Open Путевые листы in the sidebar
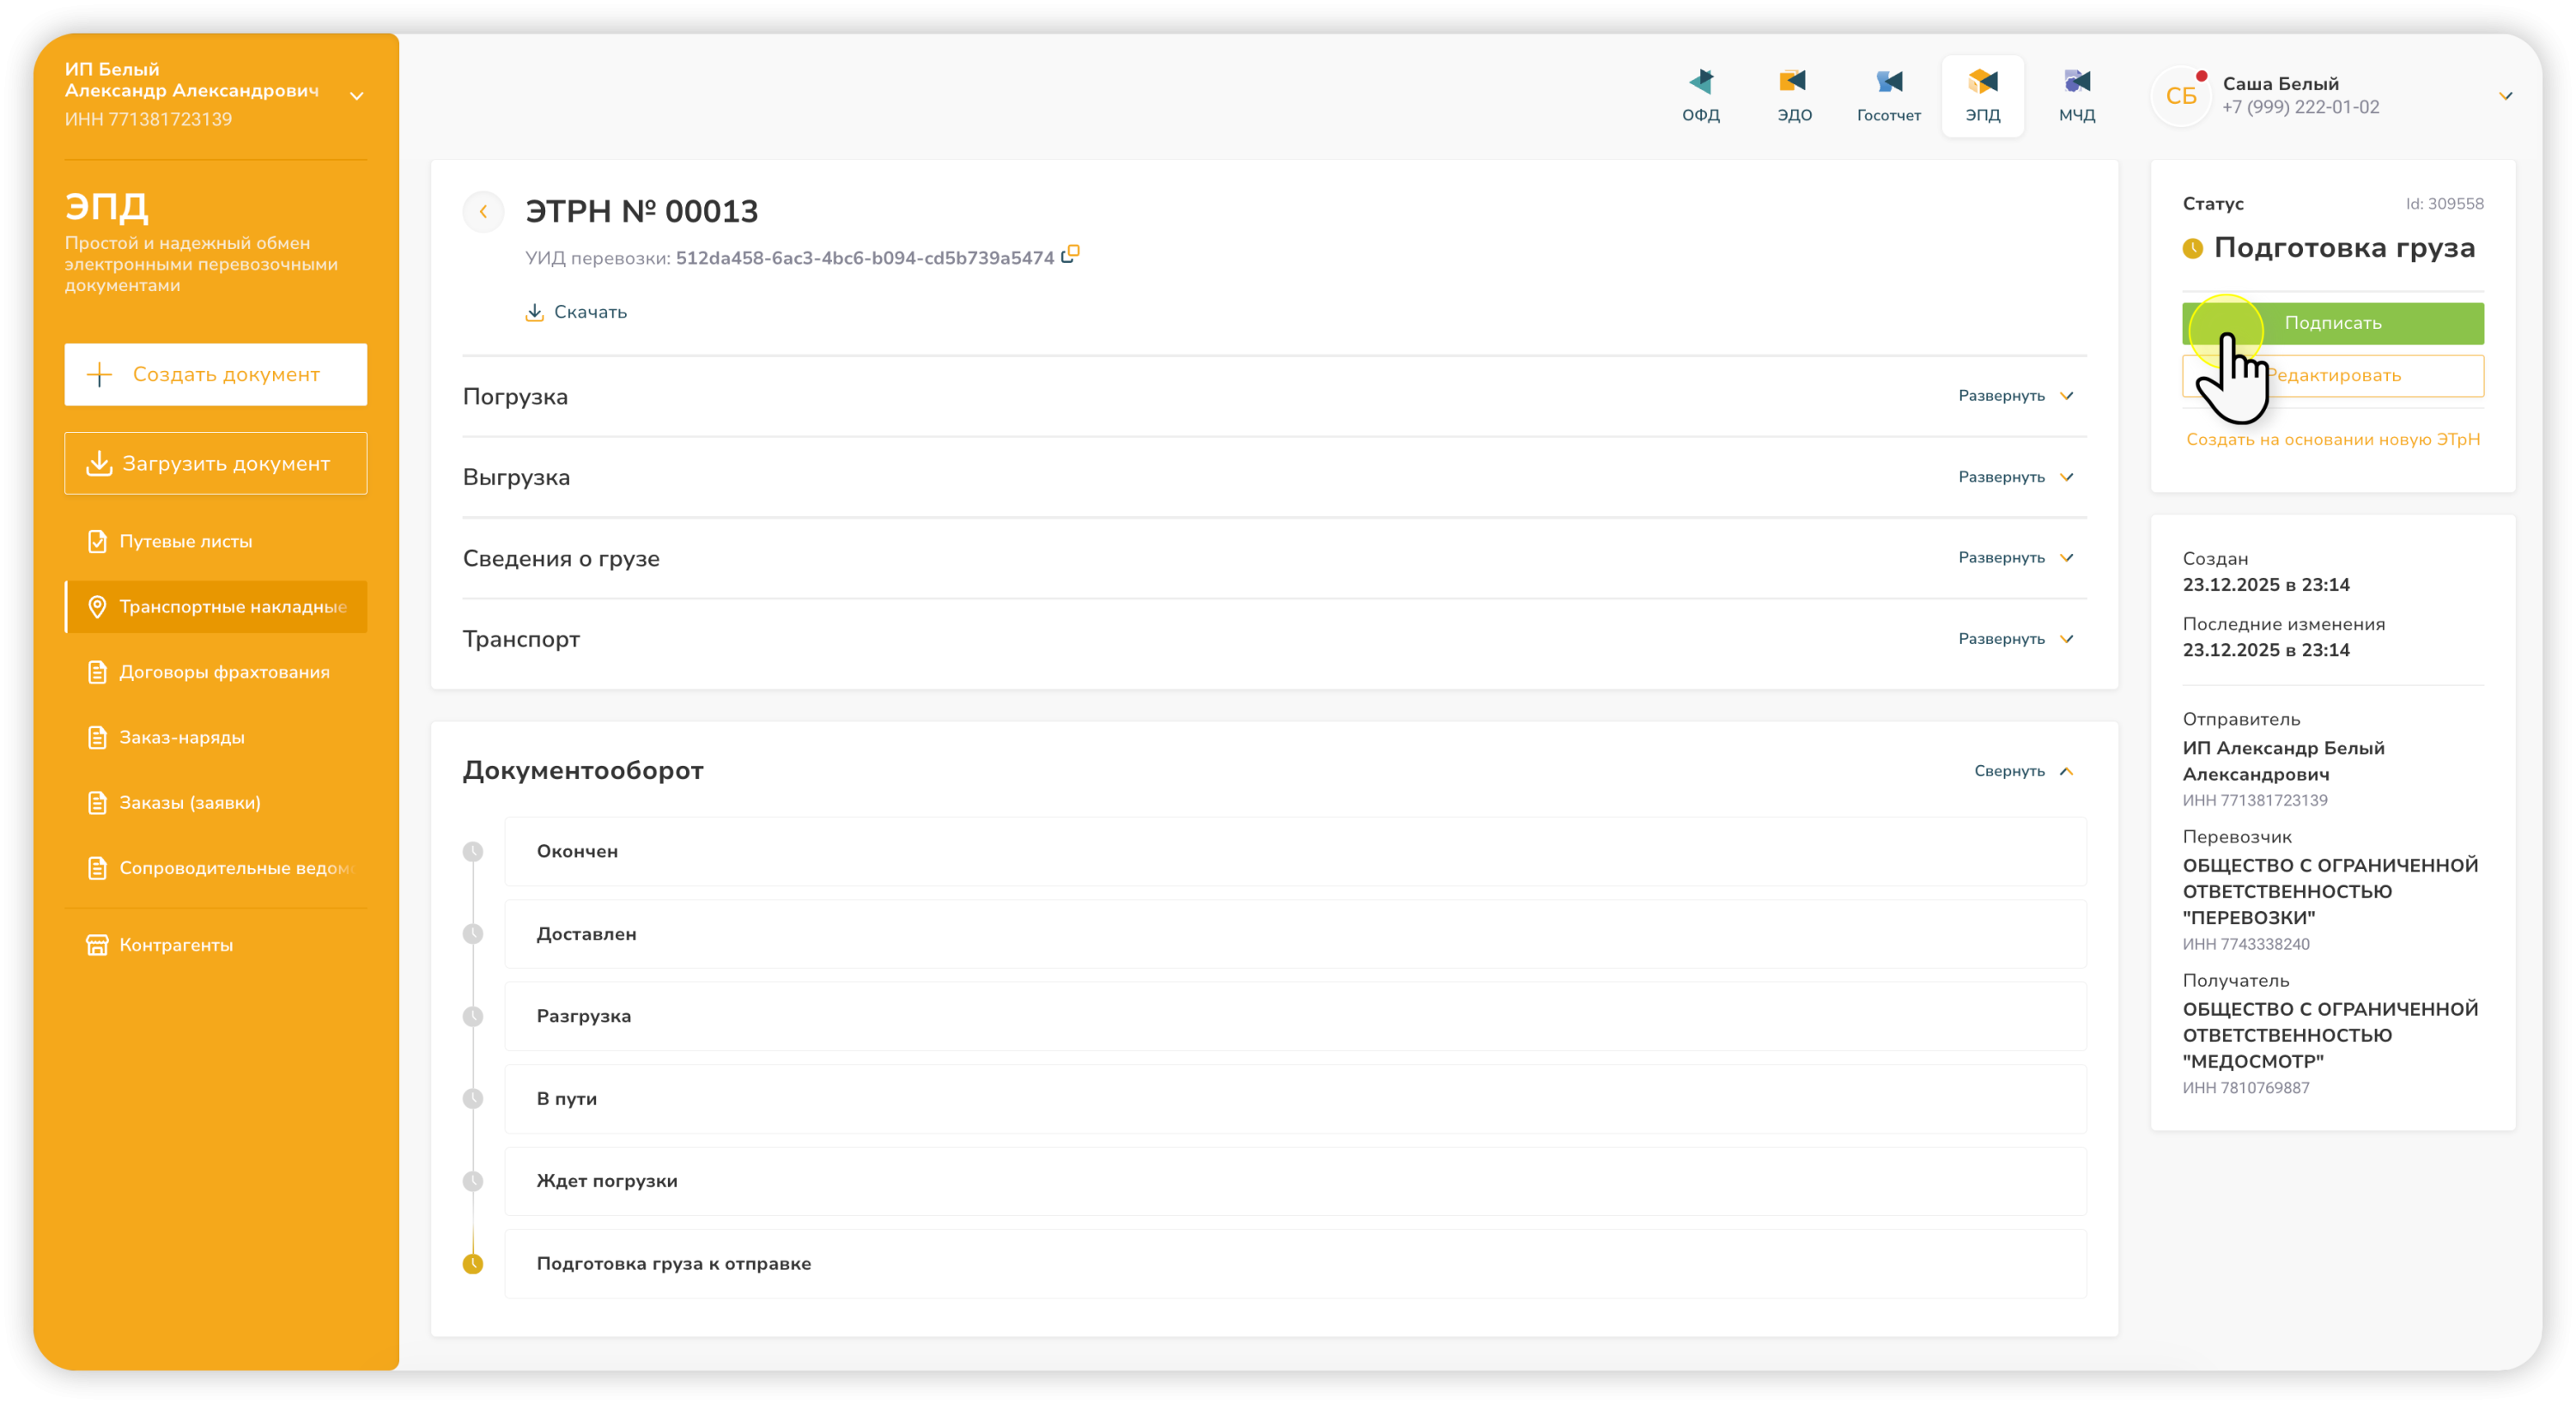2576x1404 pixels. pyautogui.click(x=186, y=541)
